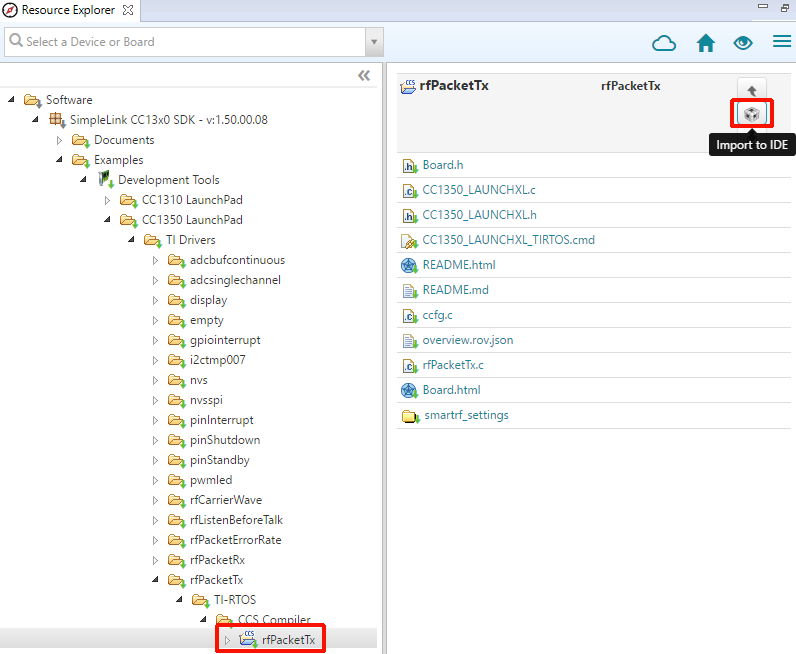Select the pinStandby folder
796x654 pixels.
(219, 460)
